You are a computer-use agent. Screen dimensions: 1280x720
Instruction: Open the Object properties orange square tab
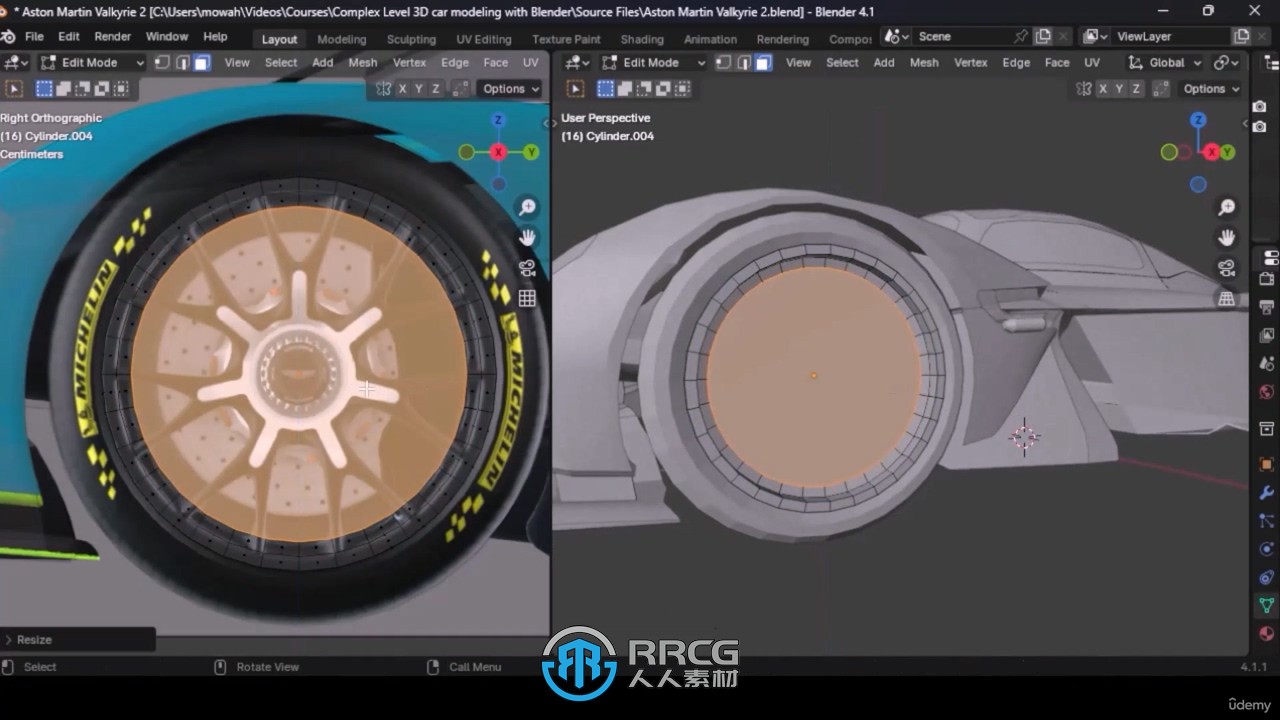[x=1266, y=464]
